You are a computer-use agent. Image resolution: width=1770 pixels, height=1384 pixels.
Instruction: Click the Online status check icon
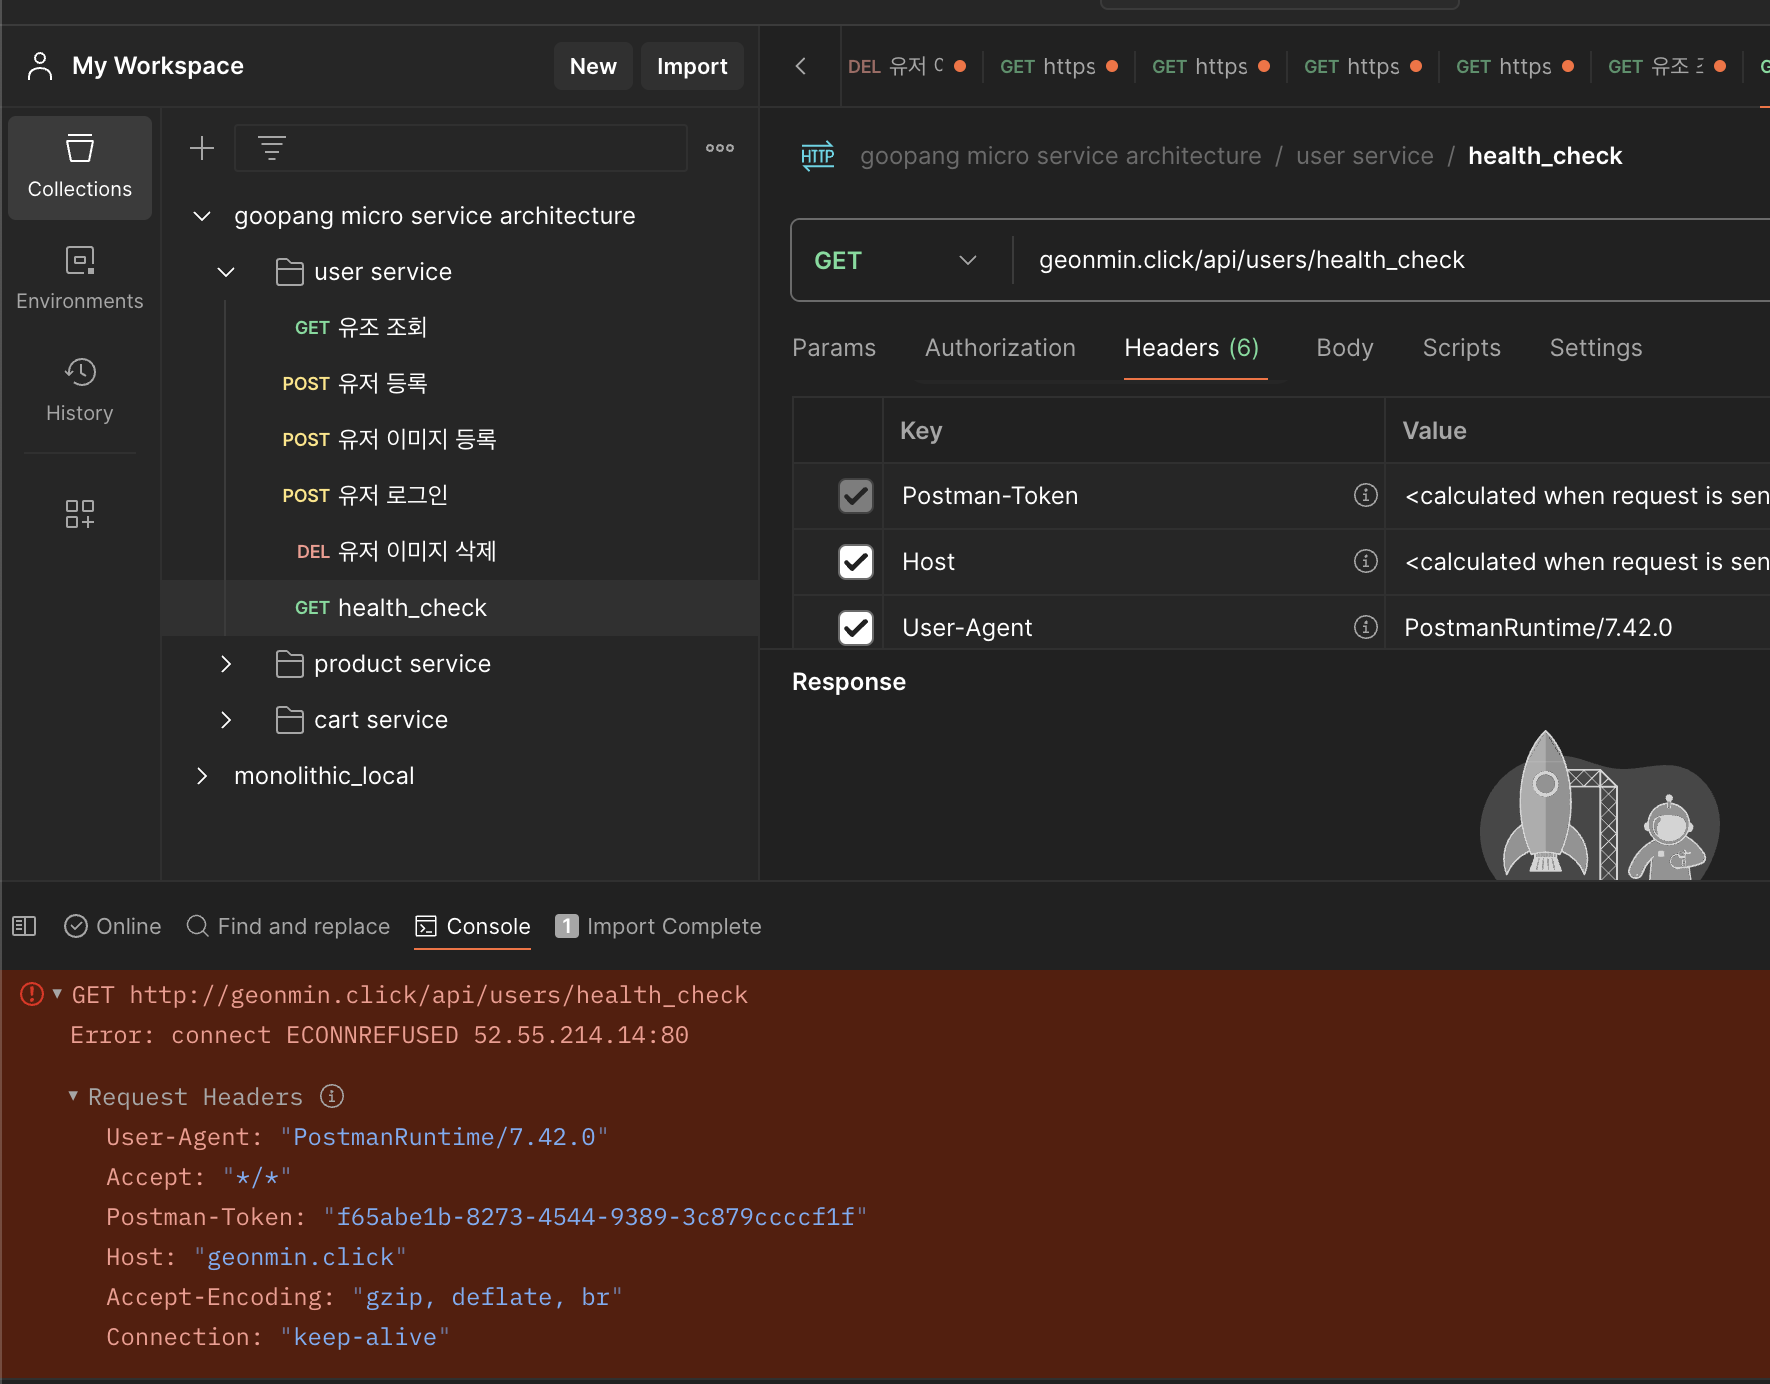coord(76,926)
